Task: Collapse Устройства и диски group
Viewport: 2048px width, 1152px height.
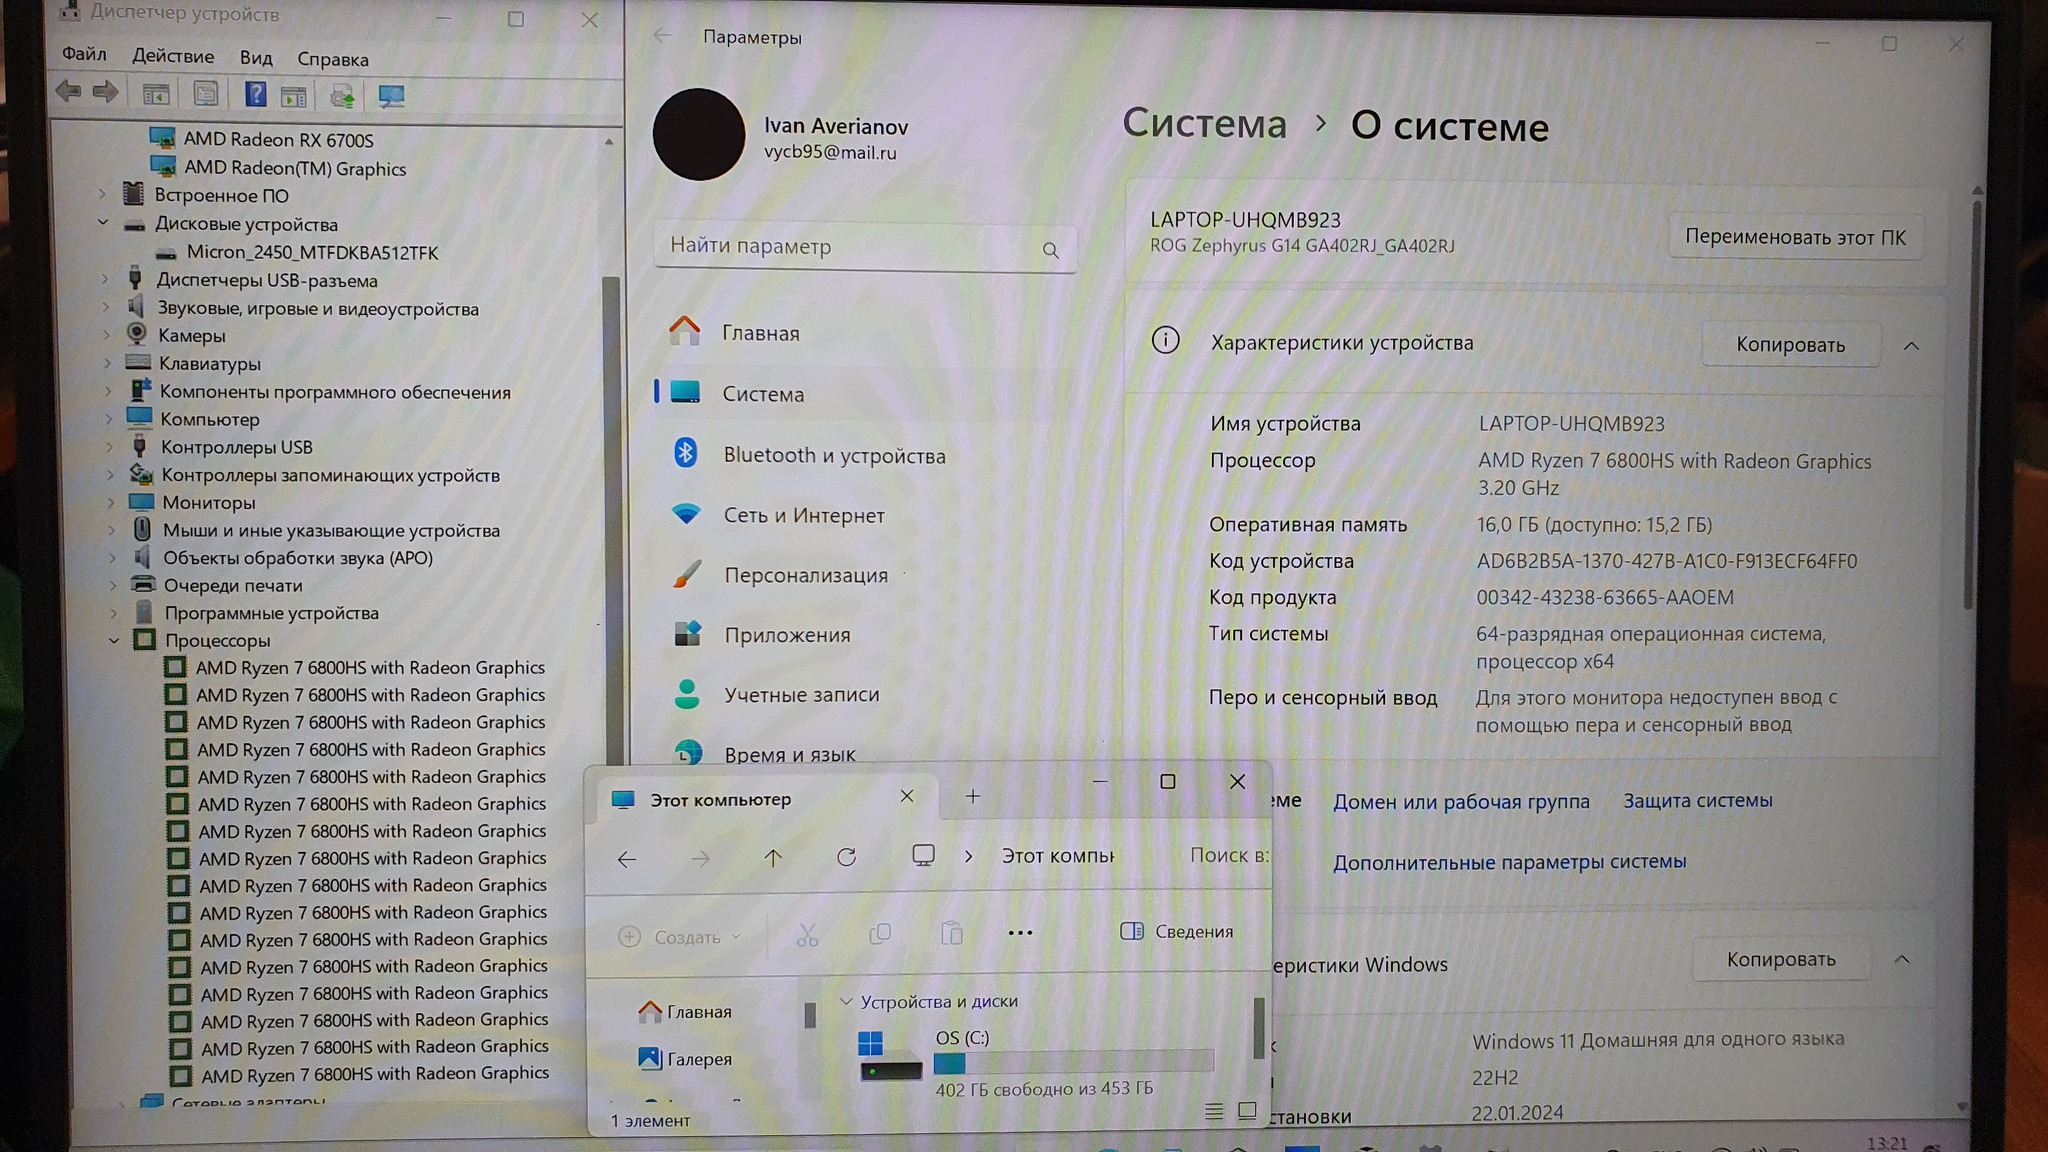Action: point(846,1001)
